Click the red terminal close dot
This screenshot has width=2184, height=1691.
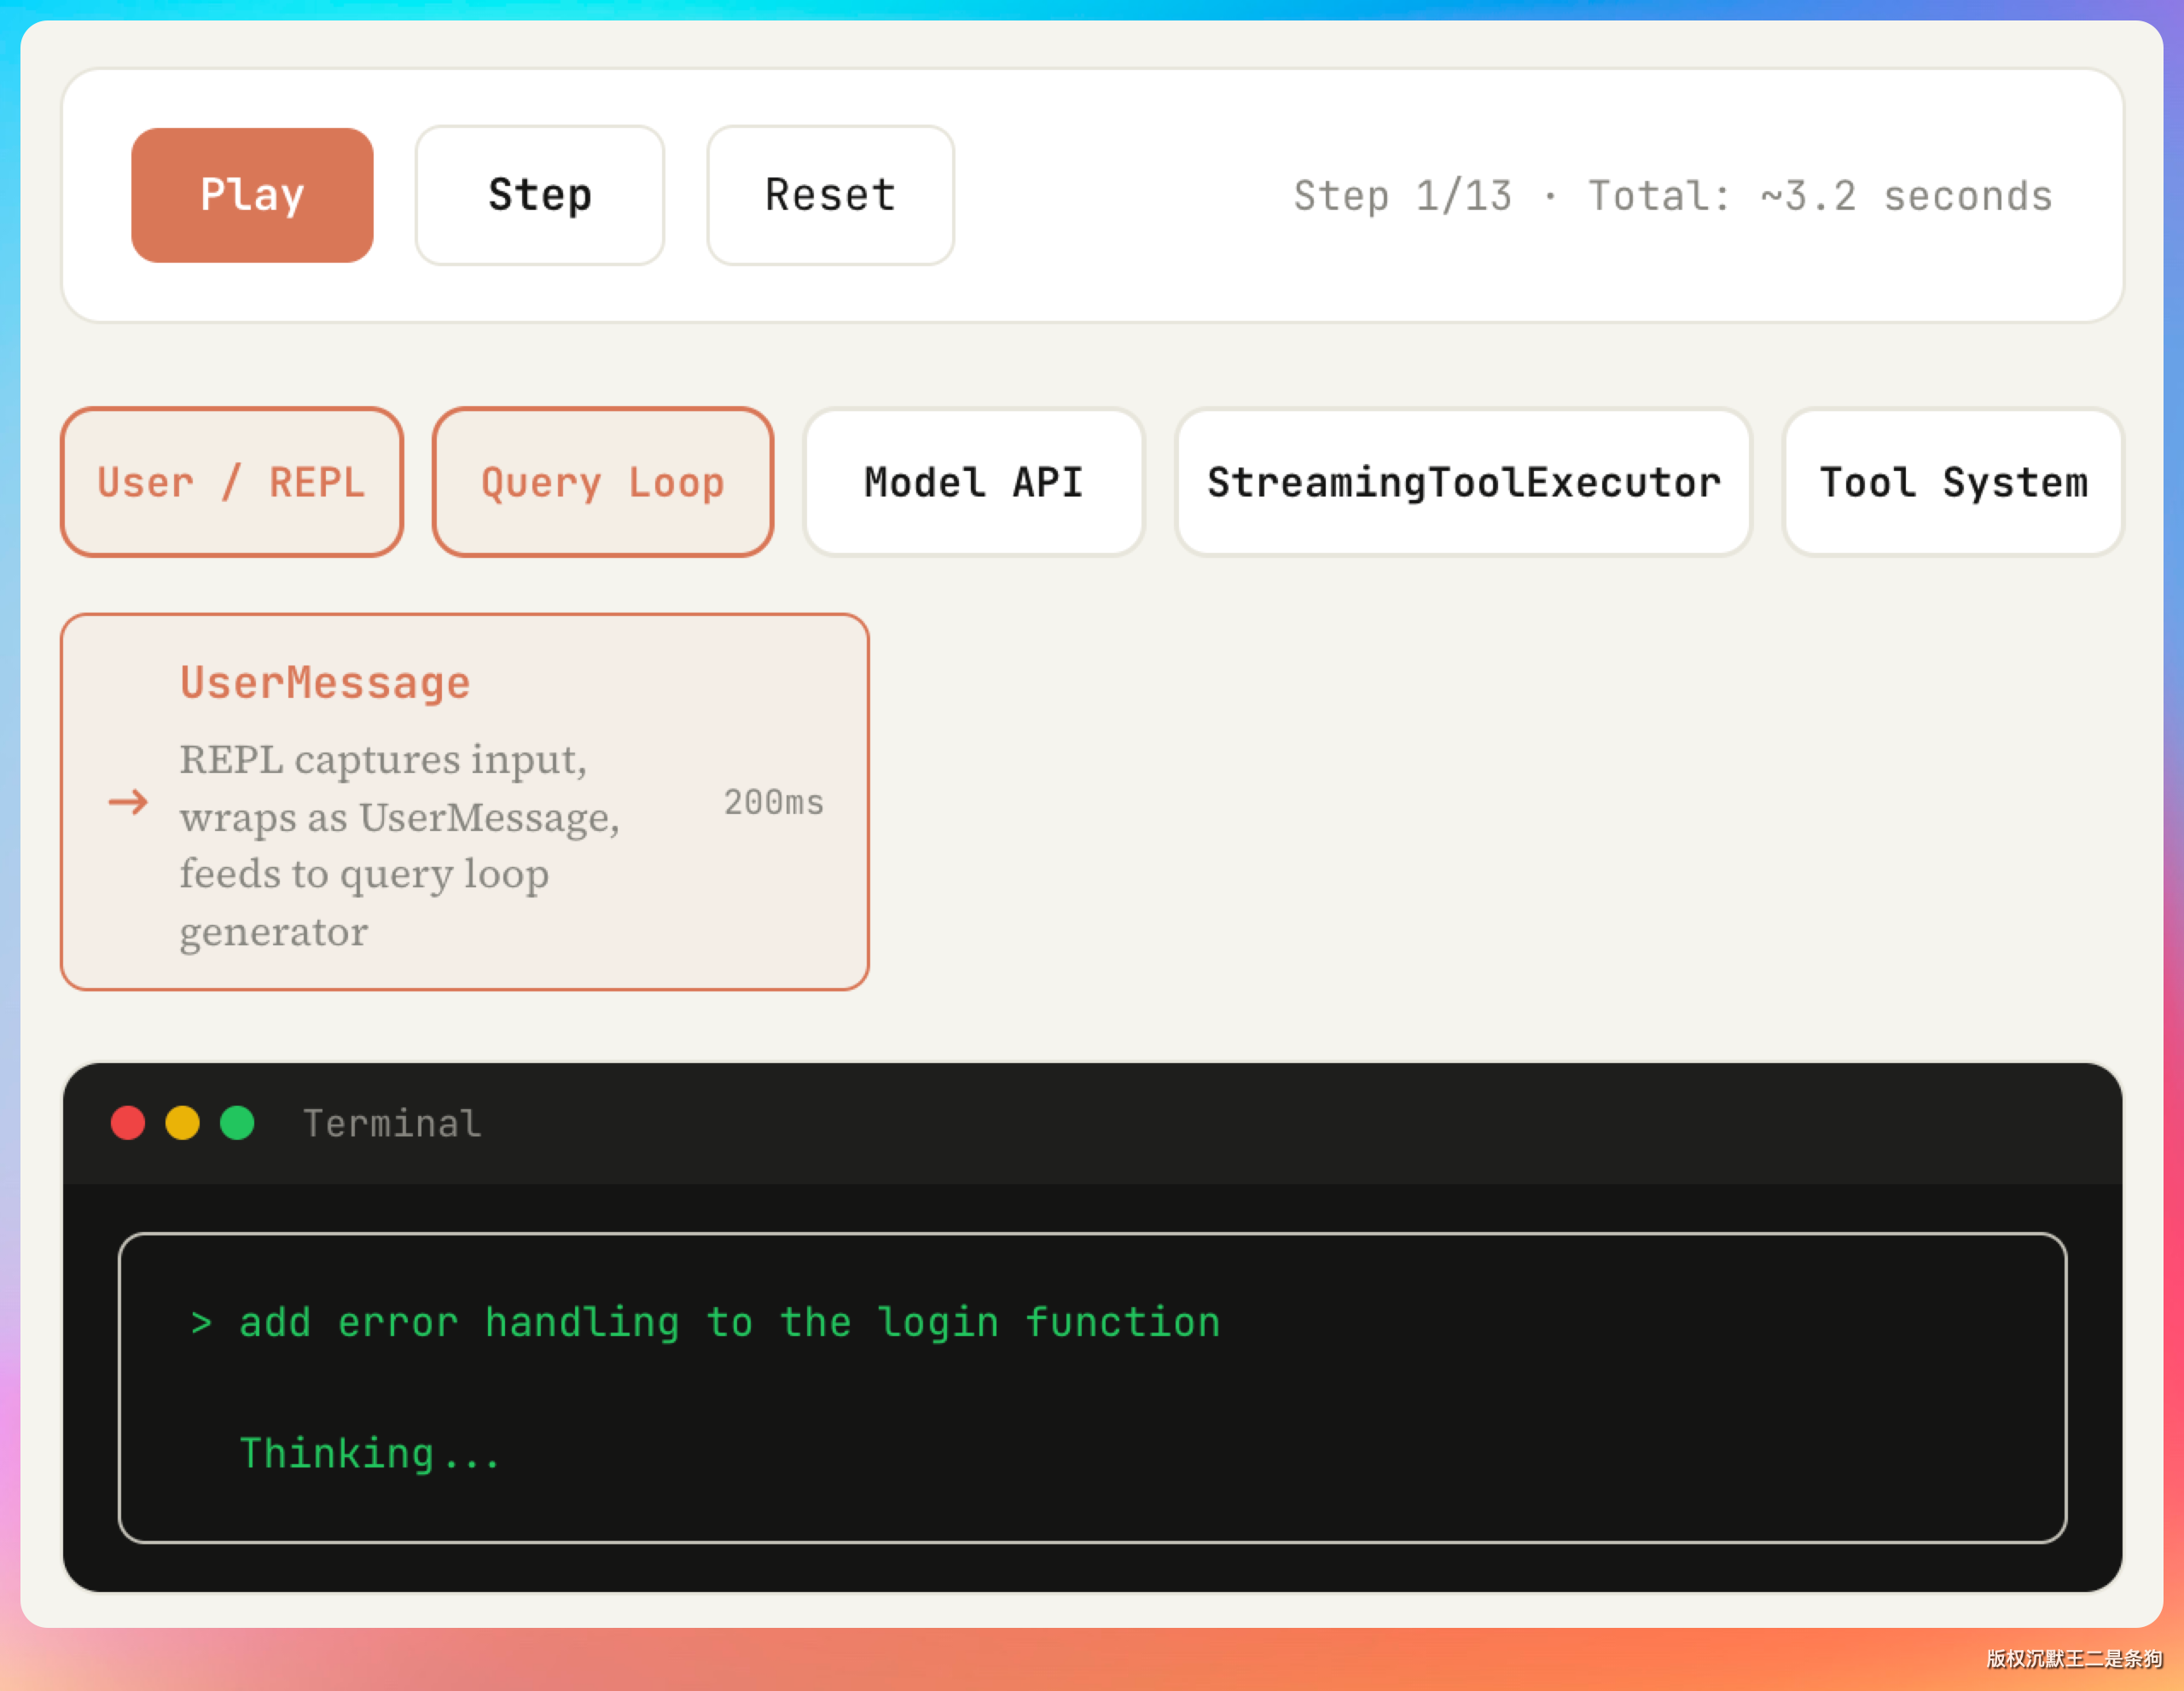[128, 1123]
